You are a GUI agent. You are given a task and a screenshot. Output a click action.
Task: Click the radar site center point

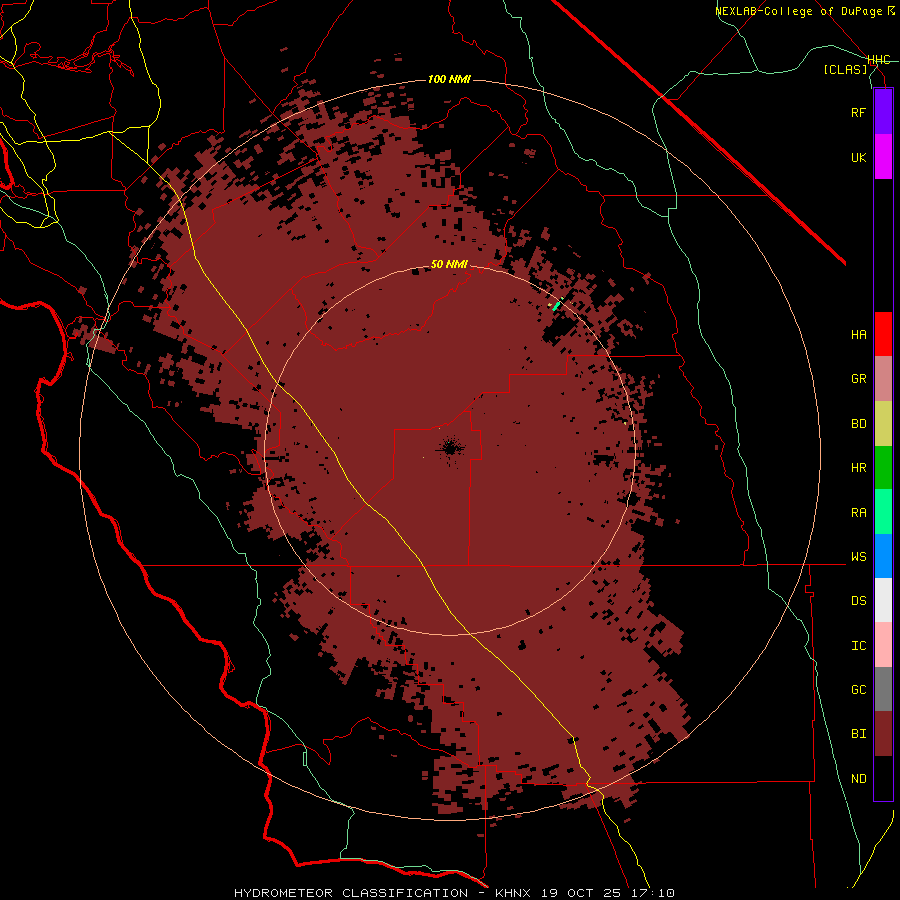450,449
